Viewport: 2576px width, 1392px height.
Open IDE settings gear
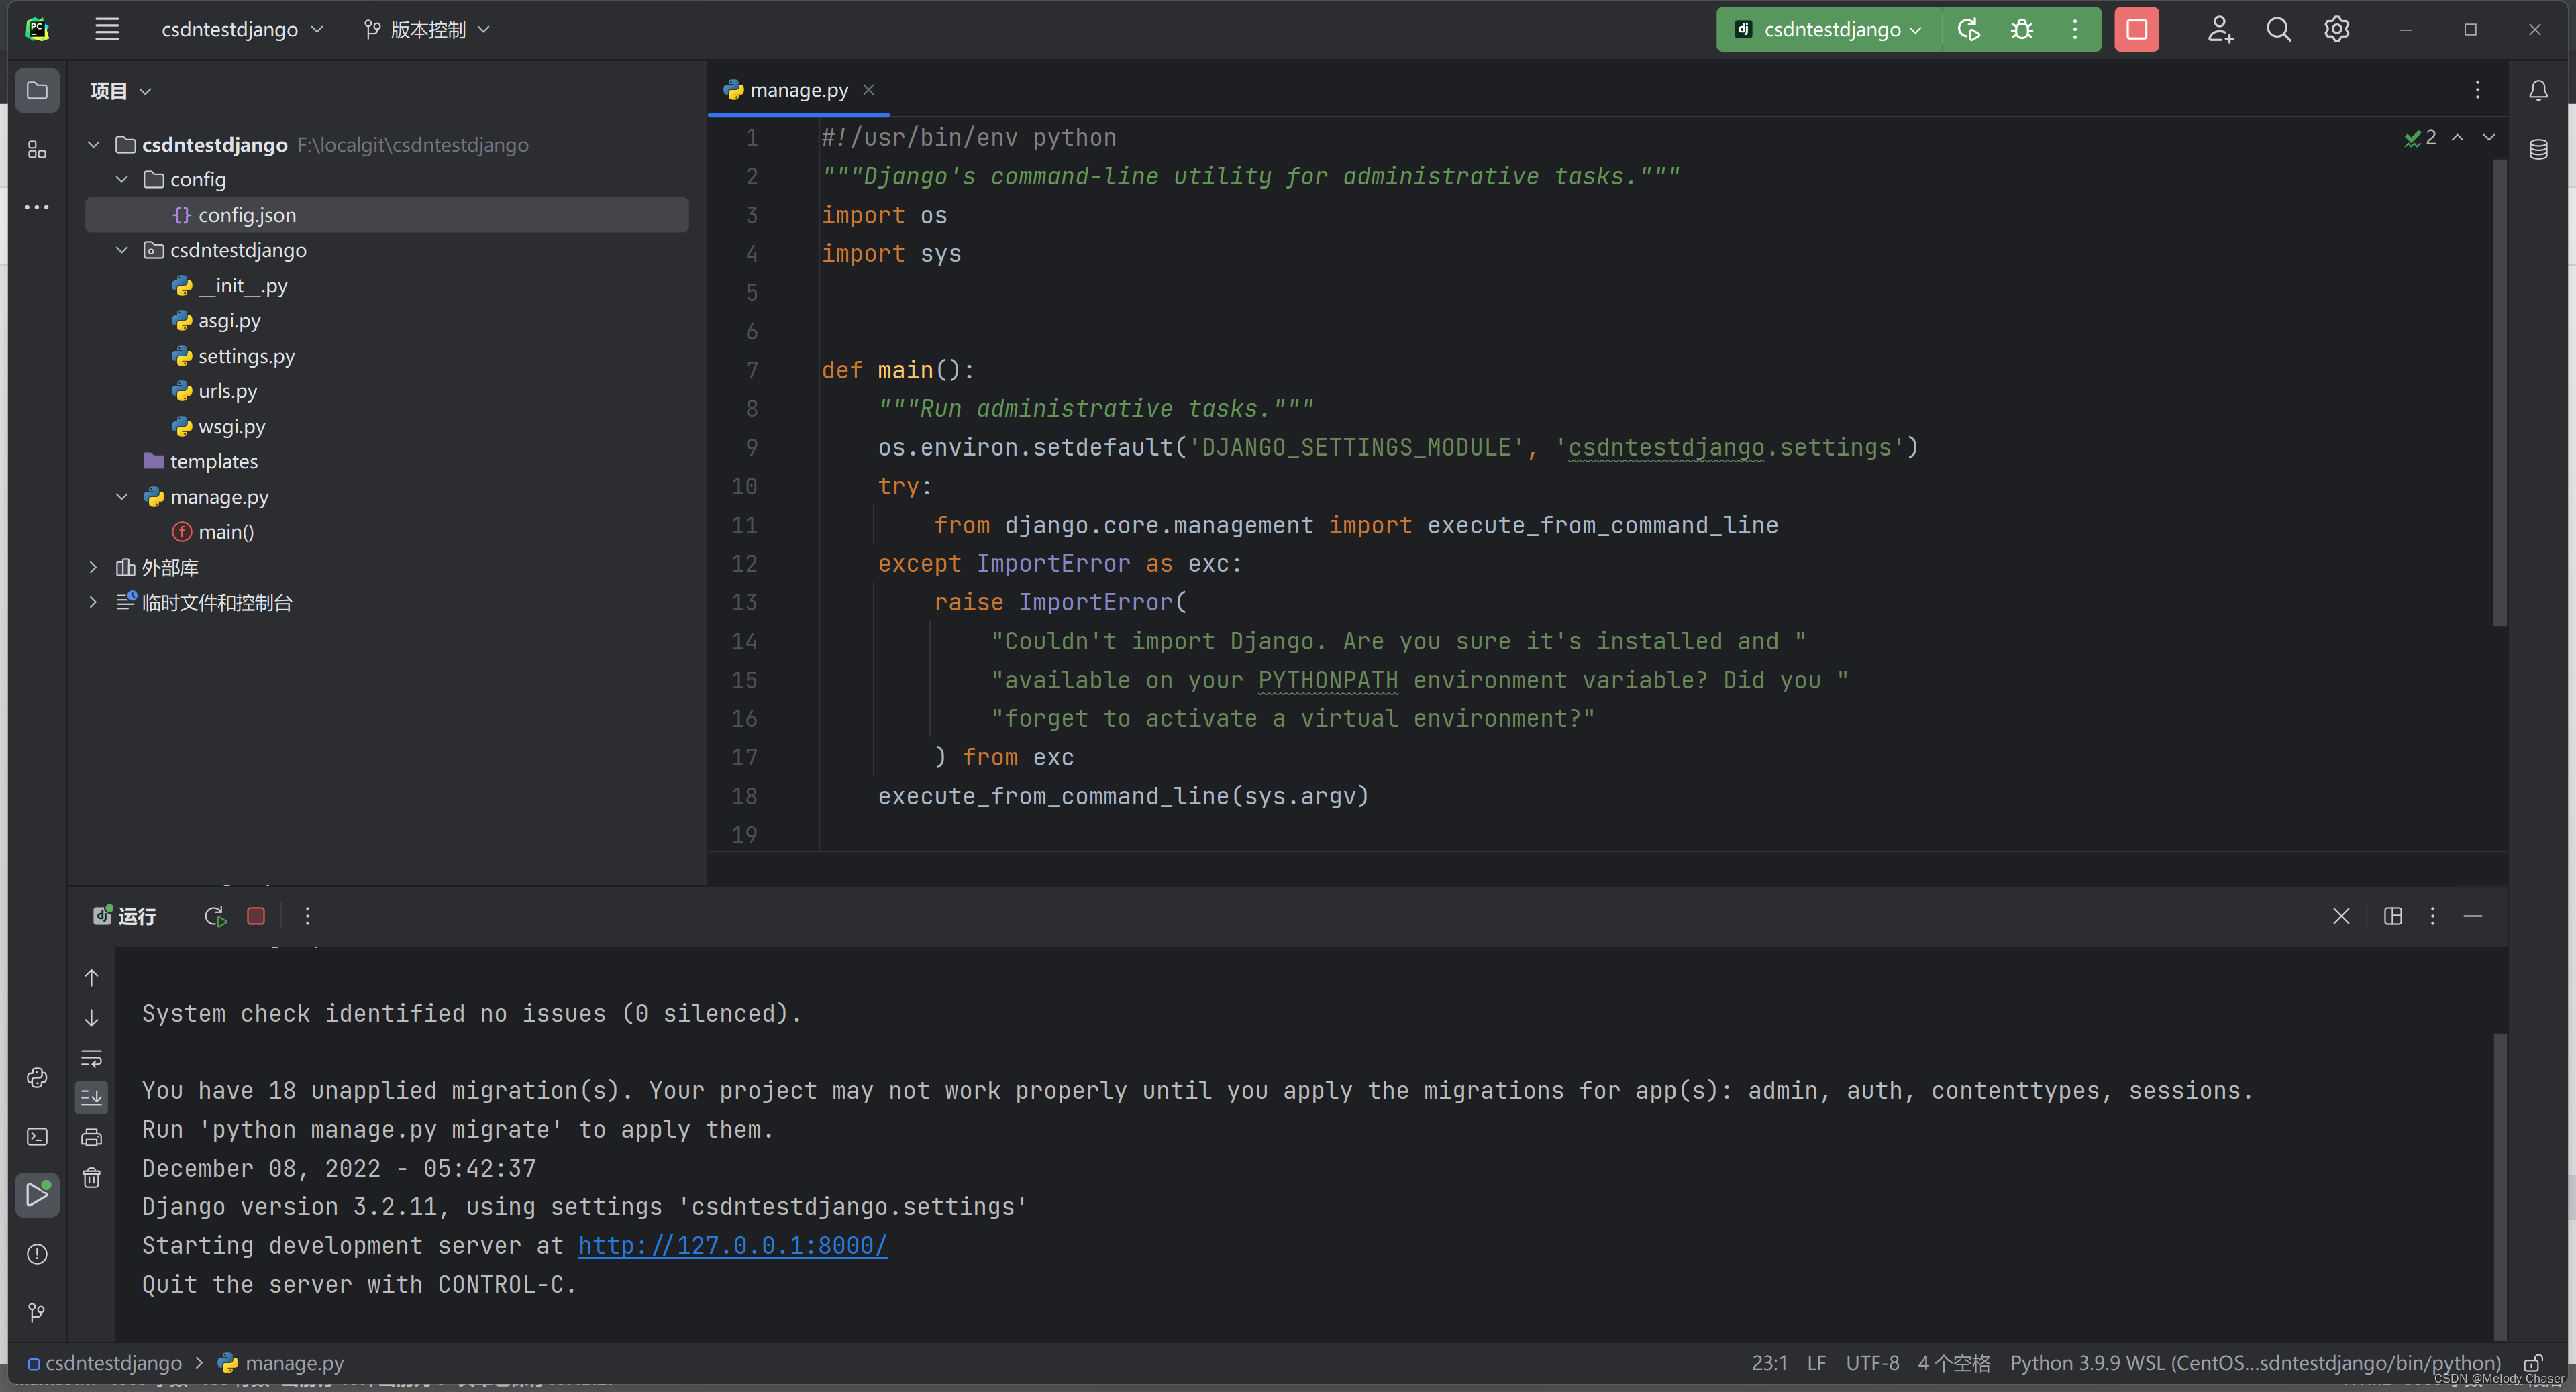pos(2337,29)
